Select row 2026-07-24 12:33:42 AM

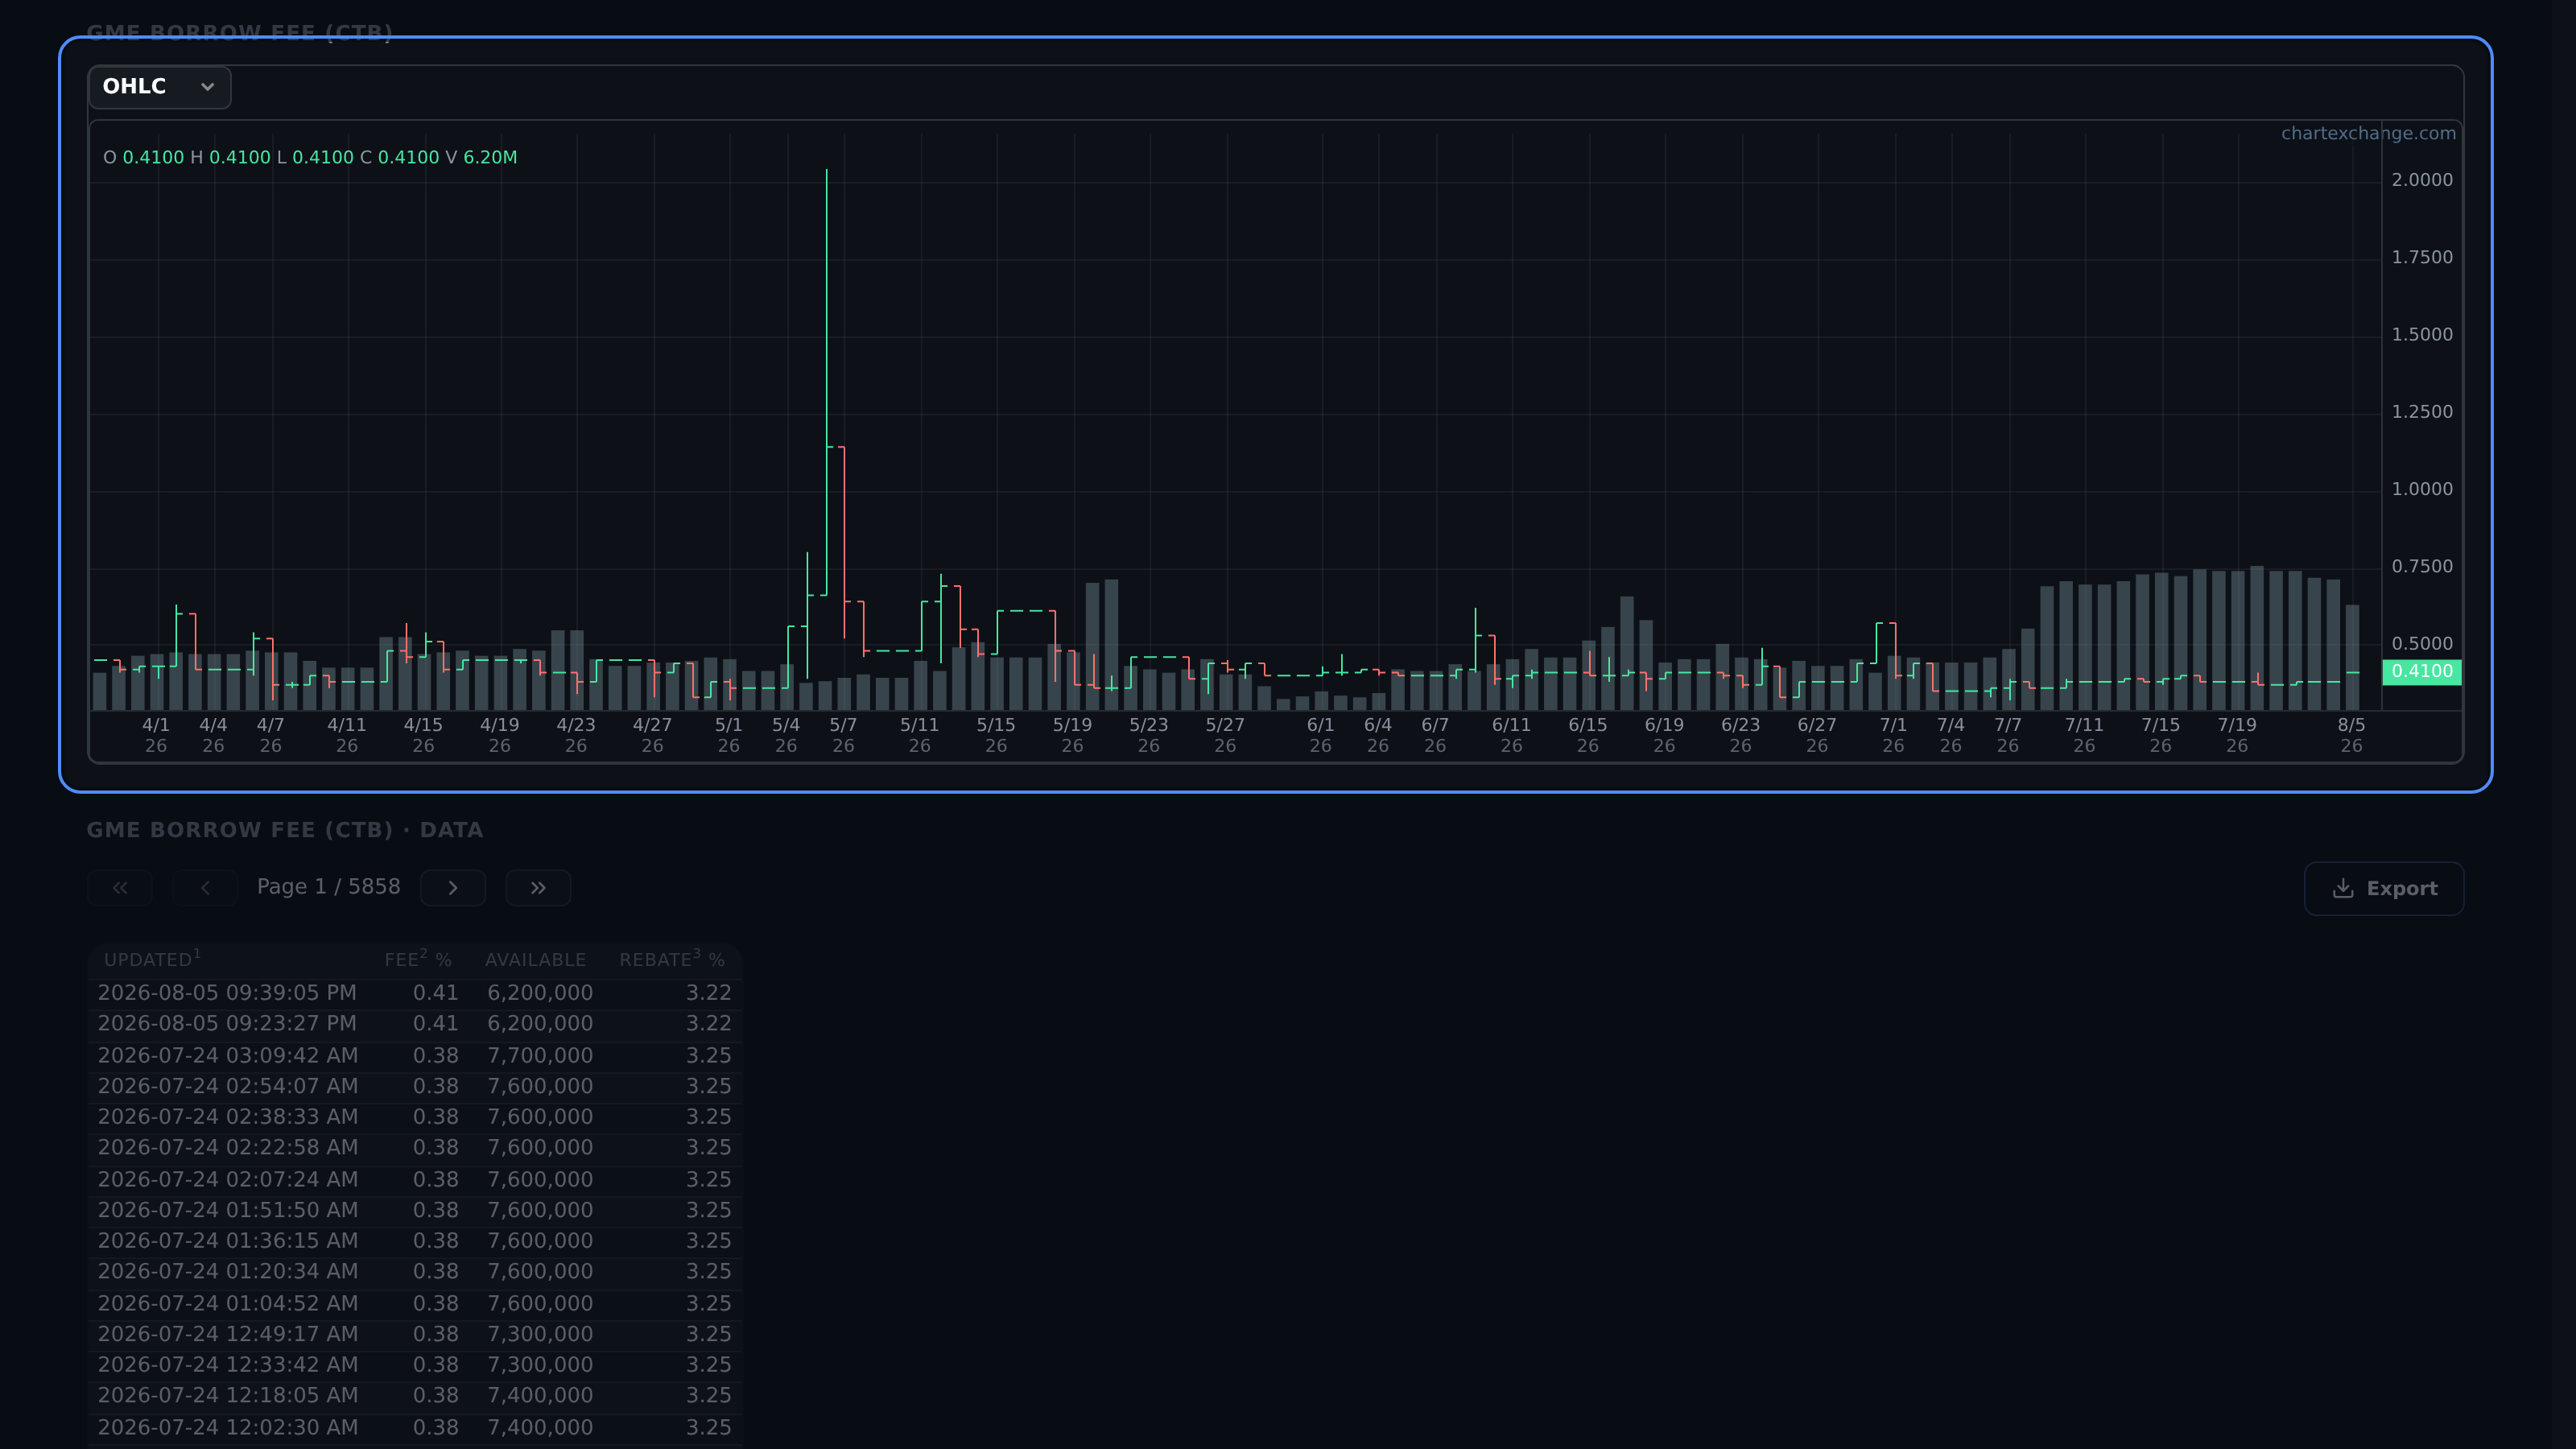[415, 1365]
